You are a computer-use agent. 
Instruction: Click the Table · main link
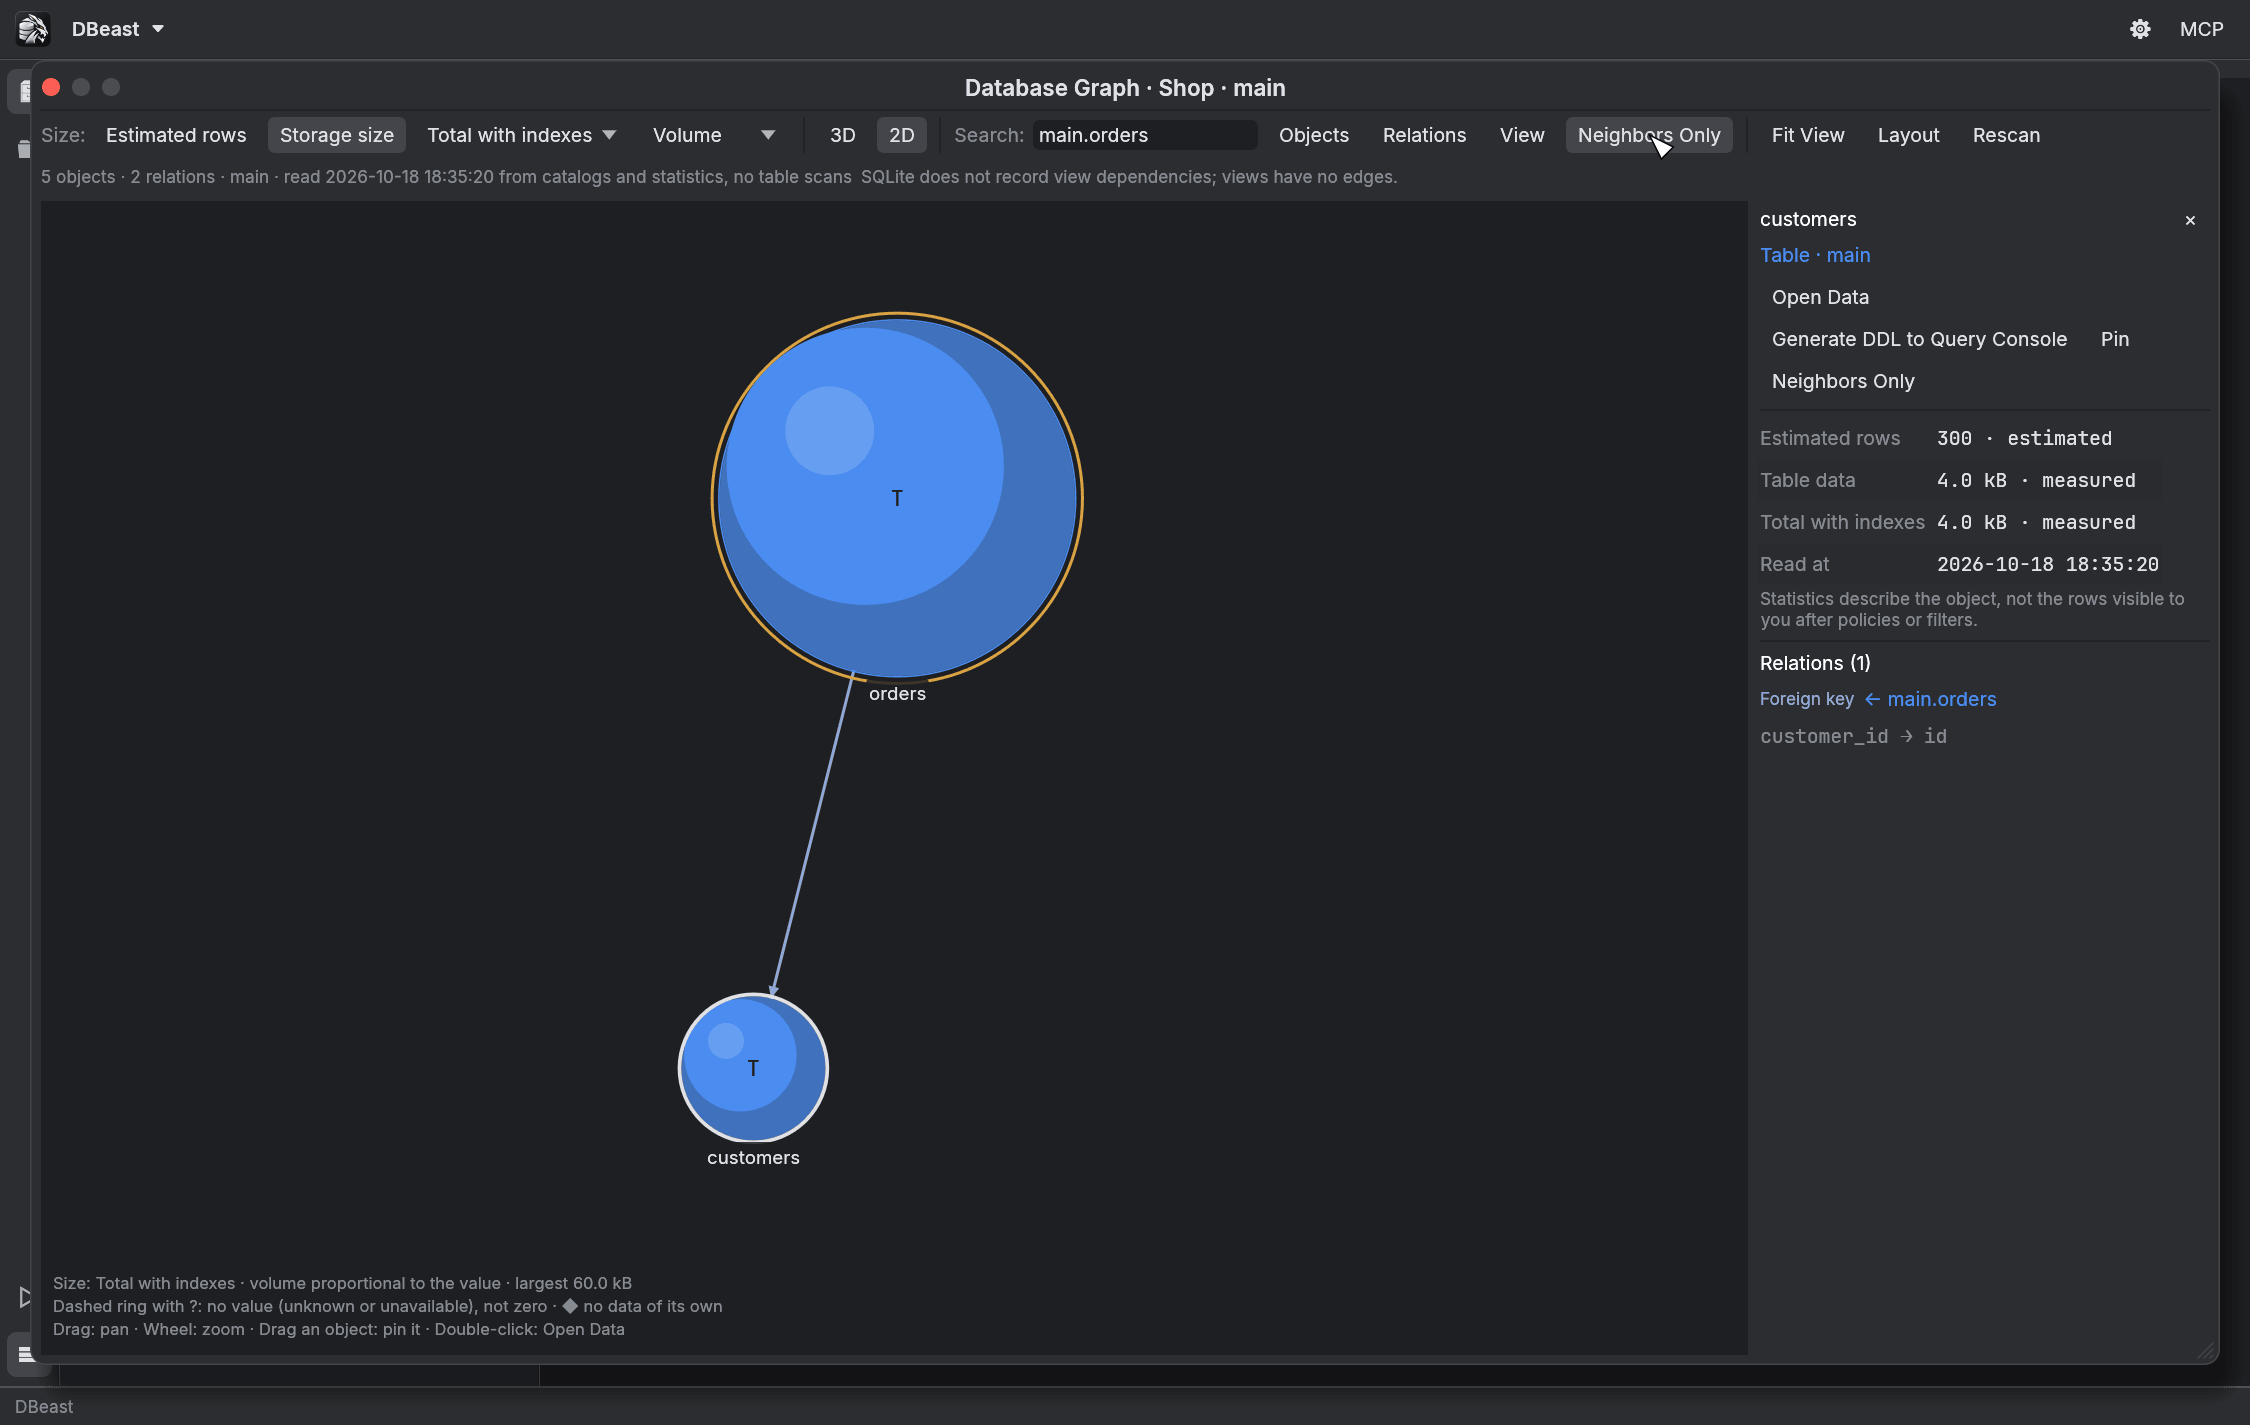pyautogui.click(x=1815, y=255)
